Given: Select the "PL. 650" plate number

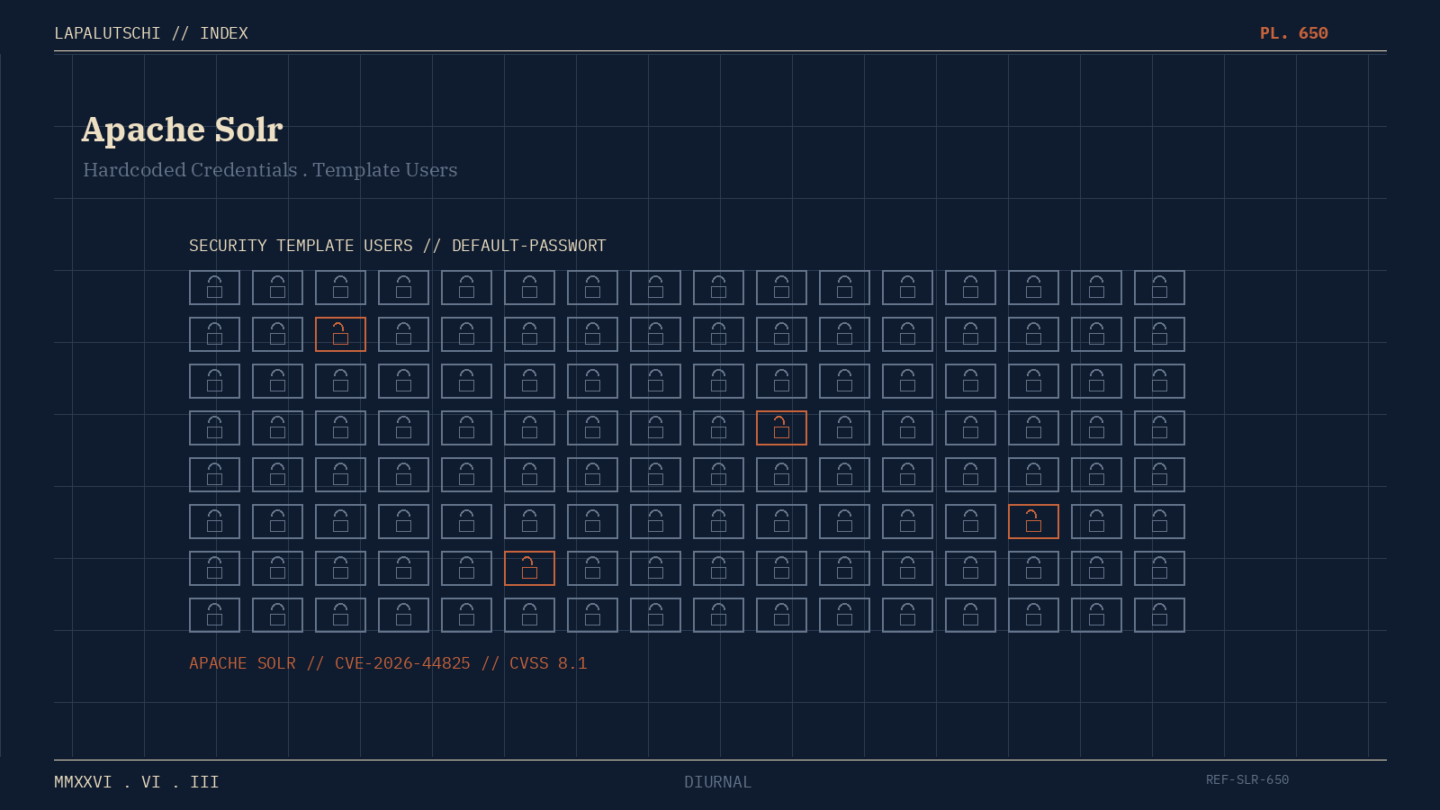Looking at the screenshot, I should (x=1294, y=33).
